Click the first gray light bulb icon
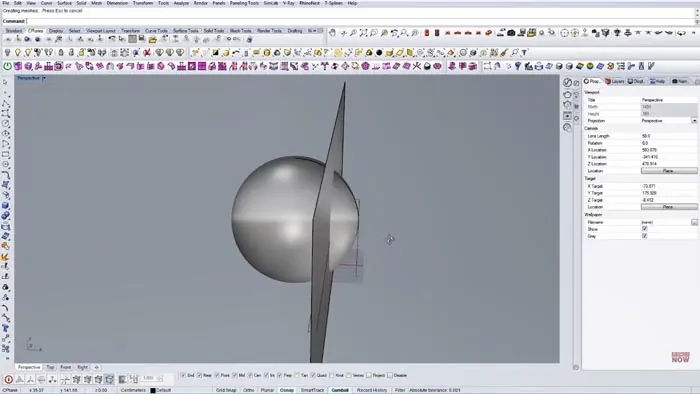The height and width of the screenshot is (394, 700). (7, 53)
